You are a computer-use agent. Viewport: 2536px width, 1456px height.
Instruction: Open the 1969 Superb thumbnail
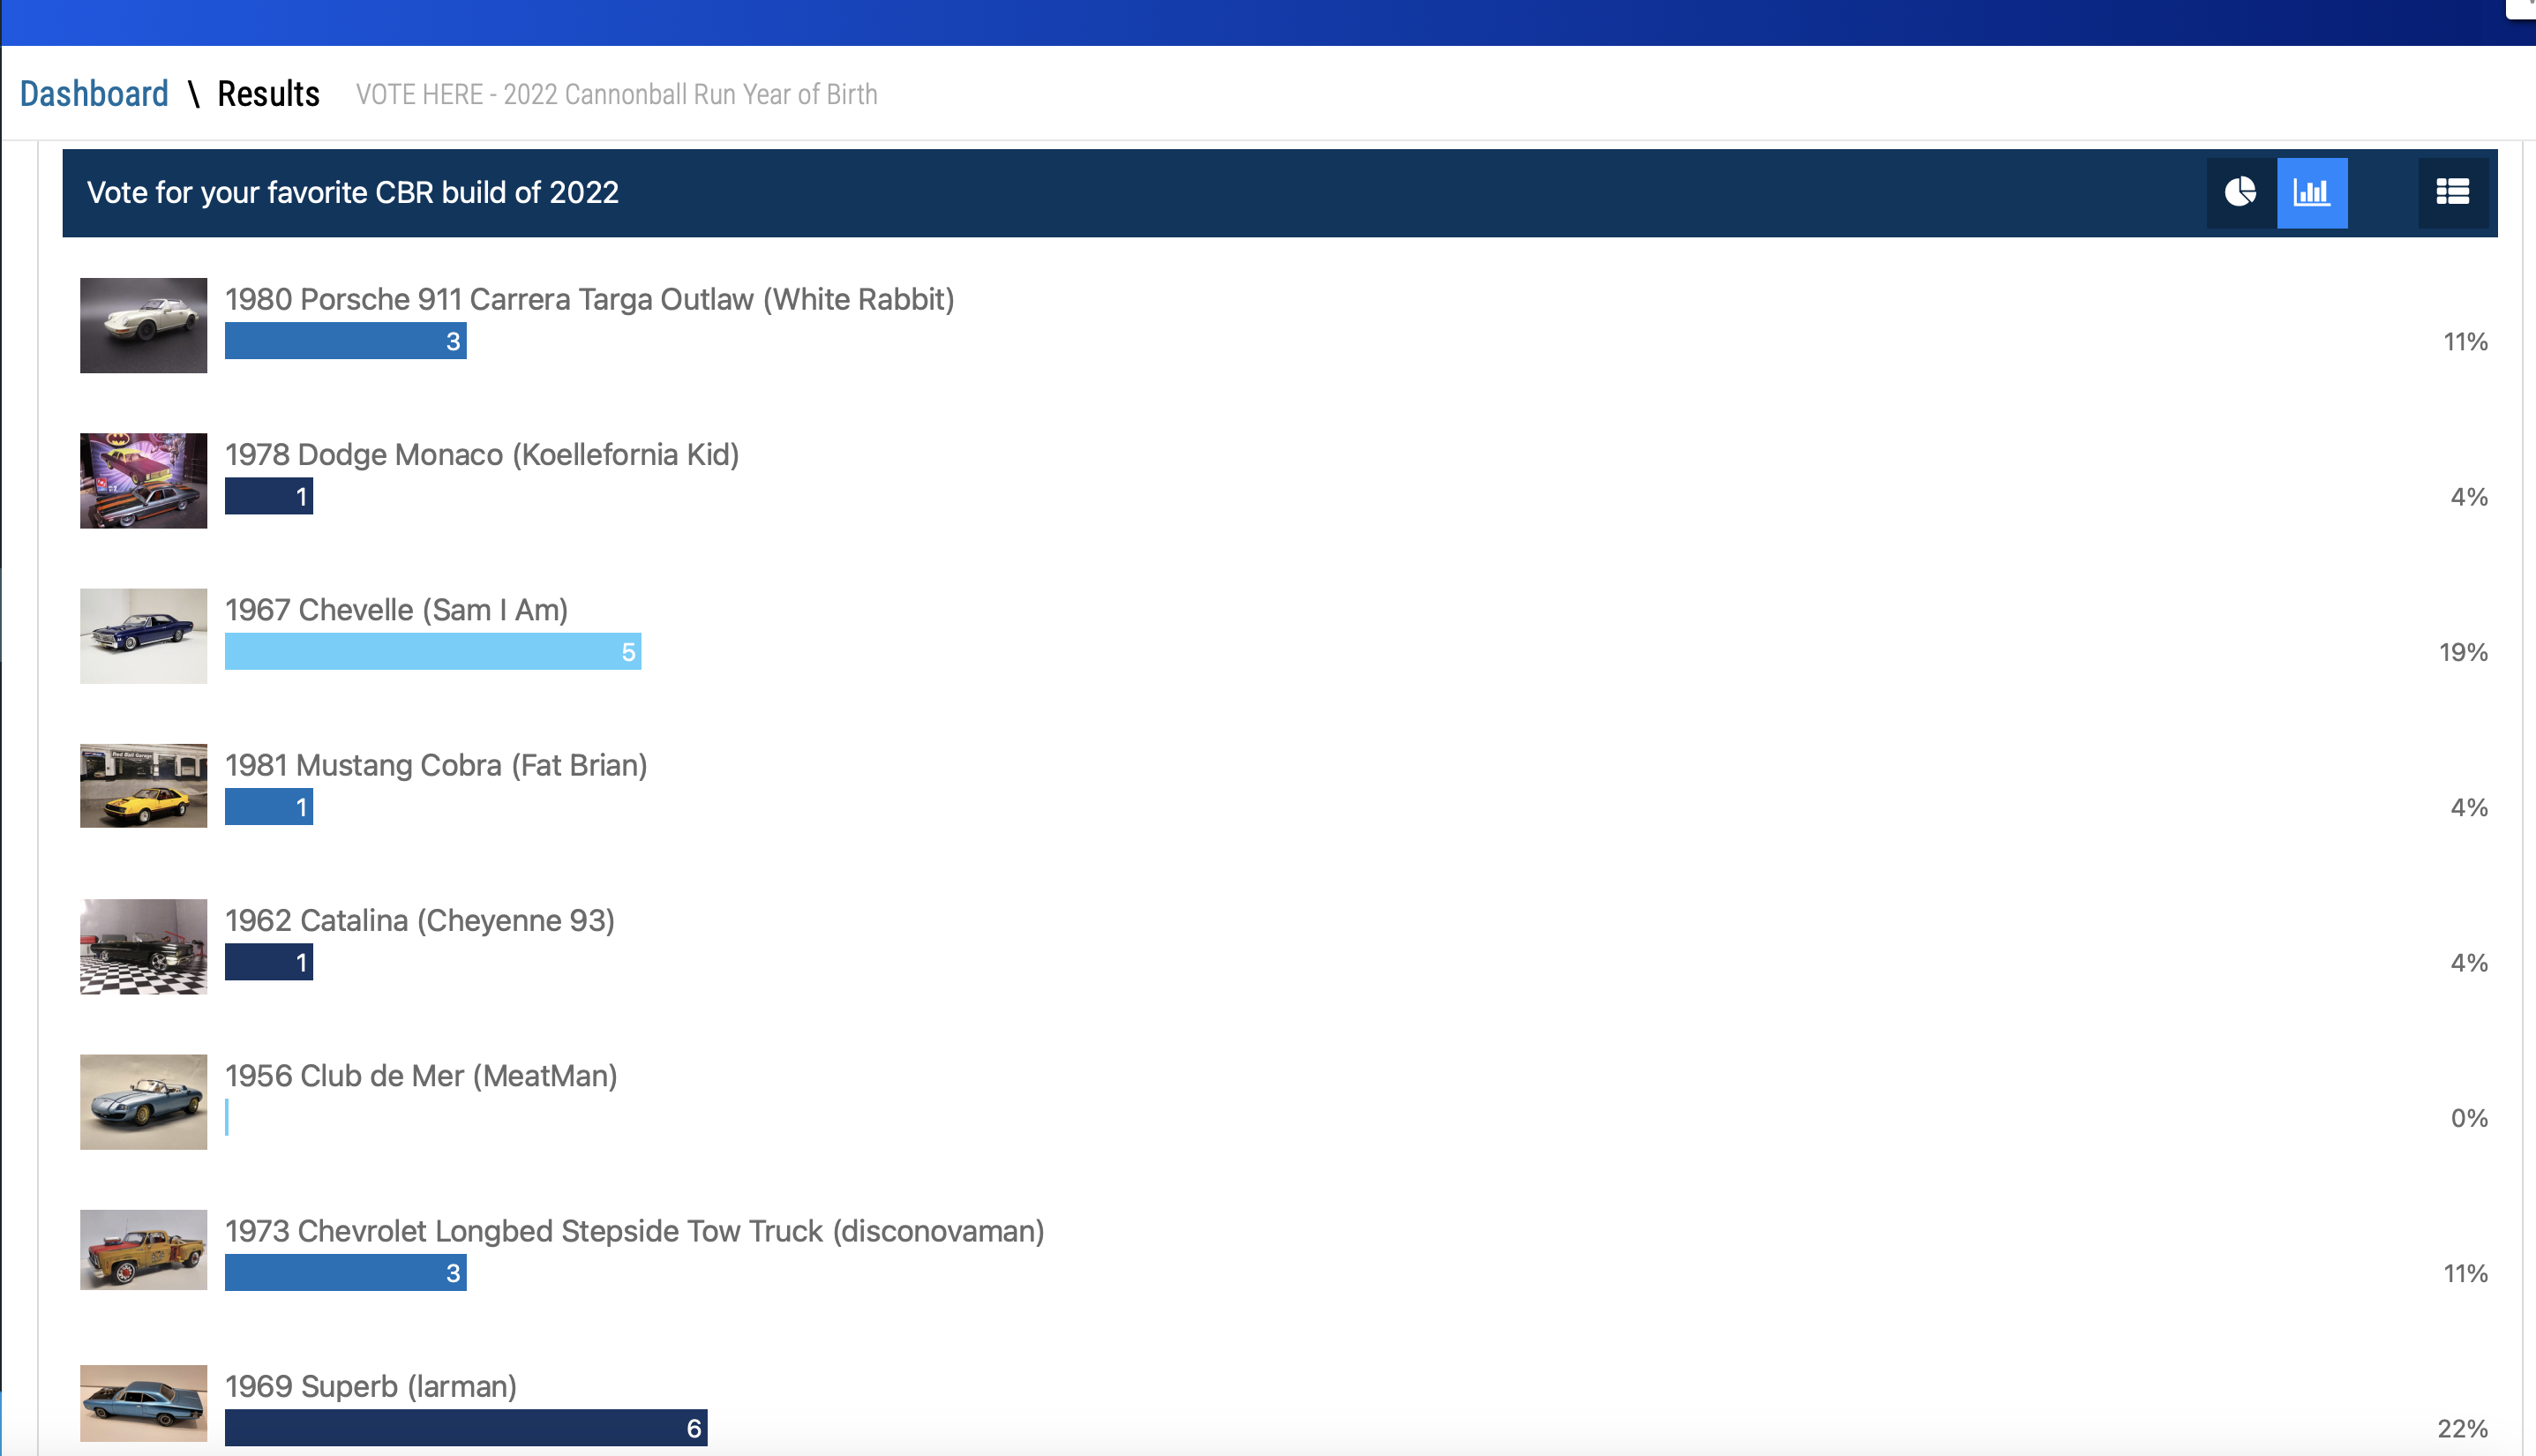(144, 1403)
